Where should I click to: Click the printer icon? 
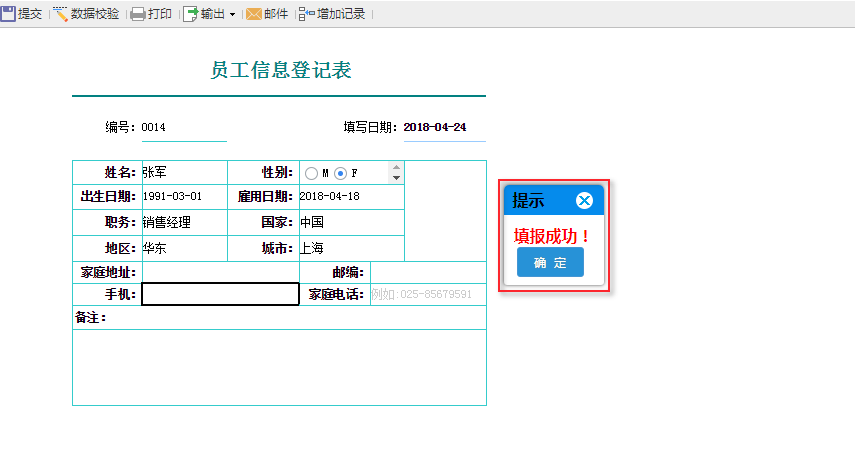[x=138, y=14]
